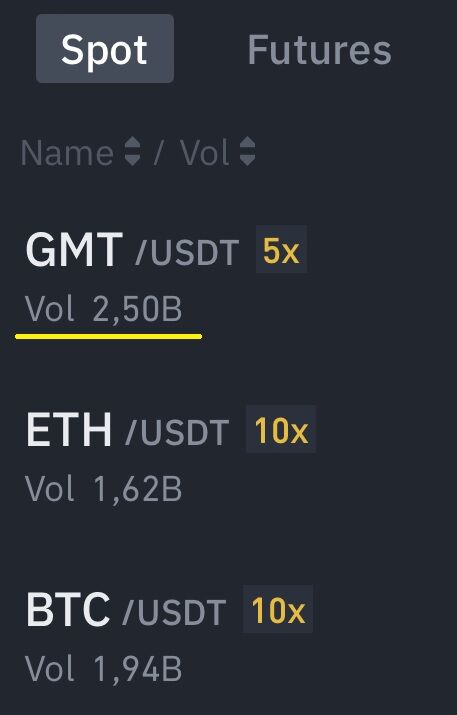The image size is (457, 715).
Task: Click the BTC ticker symbol text
Action: coord(68,609)
